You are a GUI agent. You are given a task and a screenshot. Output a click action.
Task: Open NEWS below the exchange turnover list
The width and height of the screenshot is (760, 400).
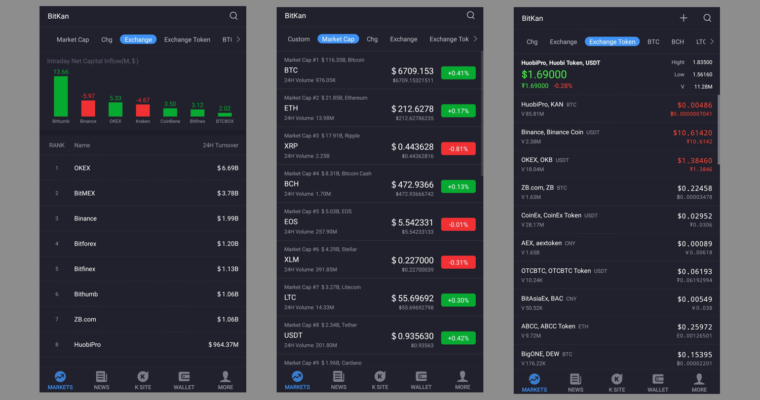pyautogui.click(x=101, y=379)
